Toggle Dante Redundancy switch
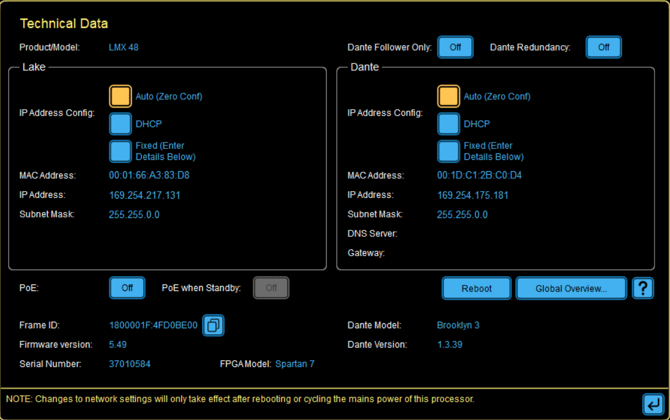The image size is (670, 420). coord(603,47)
